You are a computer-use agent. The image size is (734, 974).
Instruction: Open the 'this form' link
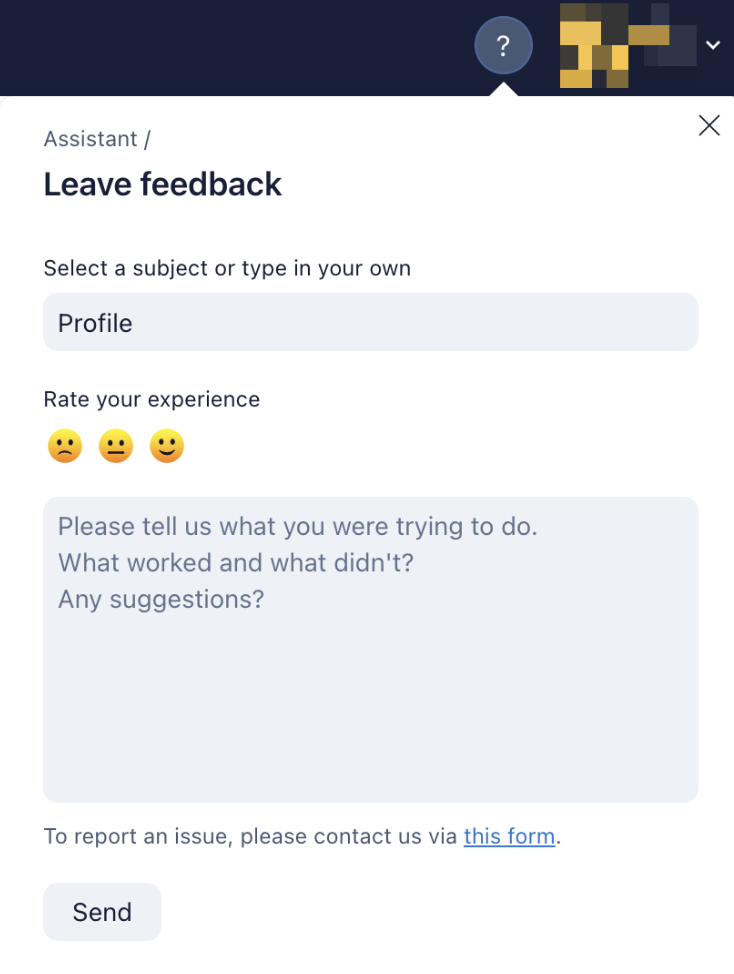(x=509, y=836)
